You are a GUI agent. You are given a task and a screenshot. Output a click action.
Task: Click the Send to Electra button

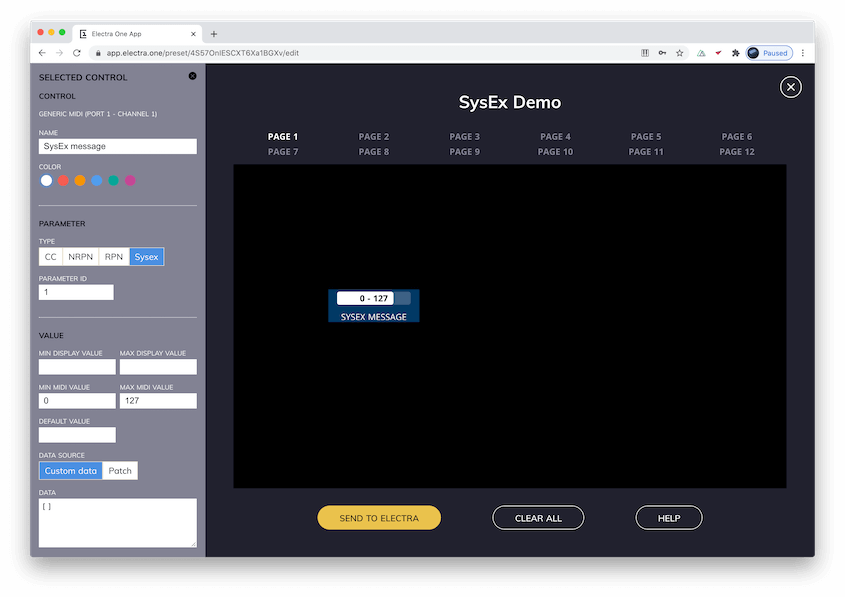pos(379,518)
